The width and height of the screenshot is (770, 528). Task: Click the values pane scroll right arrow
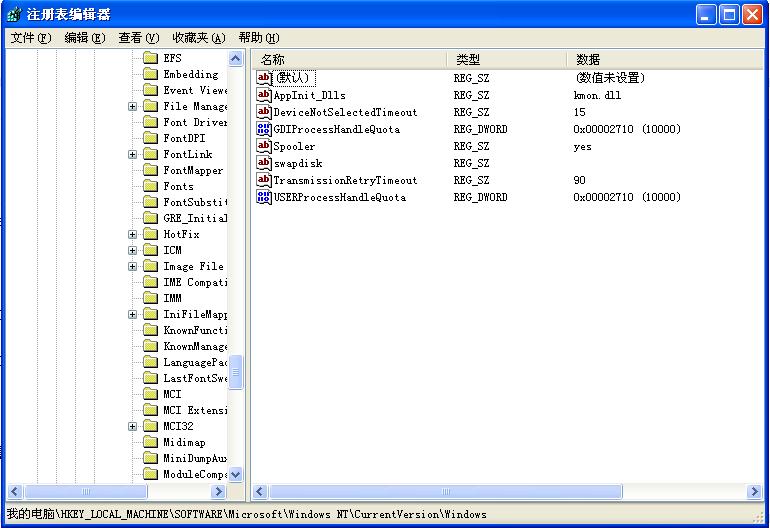(755, 491)
